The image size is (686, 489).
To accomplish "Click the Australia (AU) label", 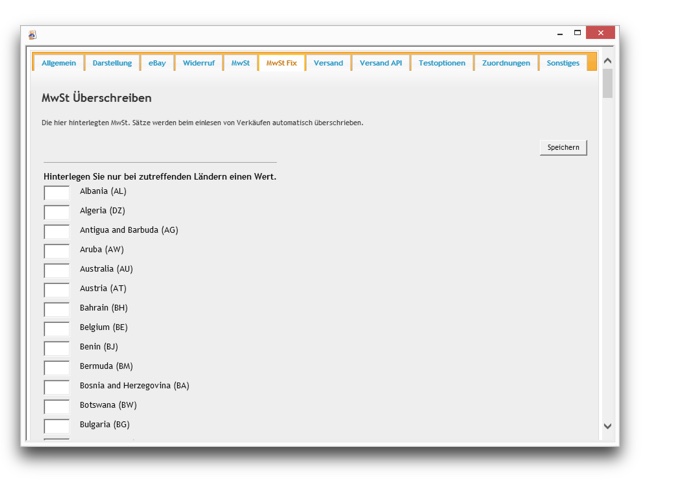I will (106, 269).
